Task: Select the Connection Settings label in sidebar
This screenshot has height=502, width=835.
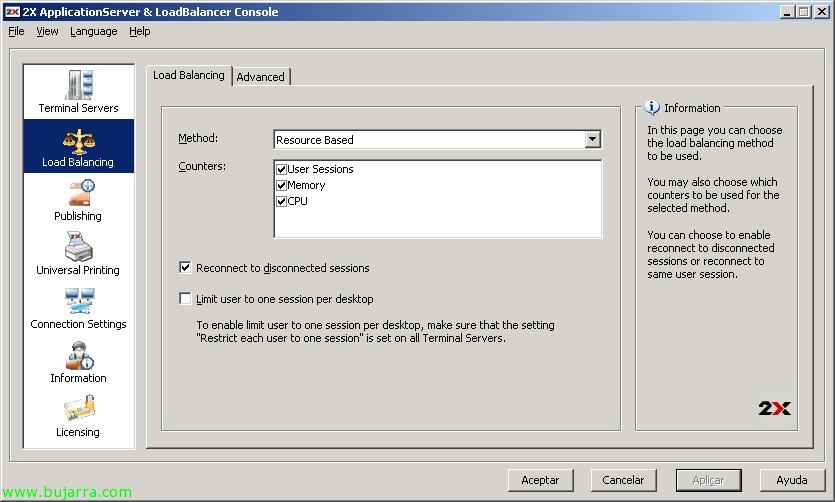Action: coord(78,324)
